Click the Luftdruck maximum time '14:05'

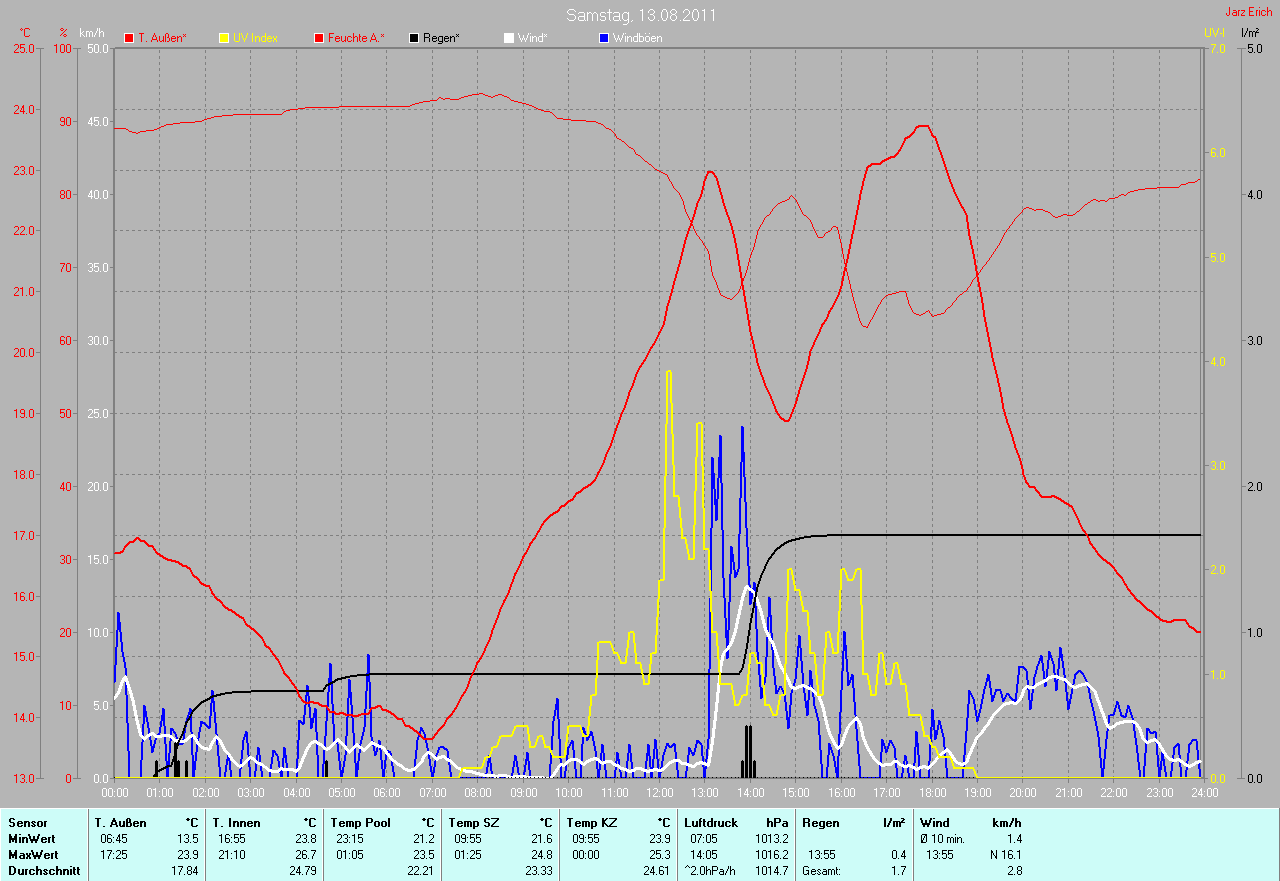[x=704, y=855]
